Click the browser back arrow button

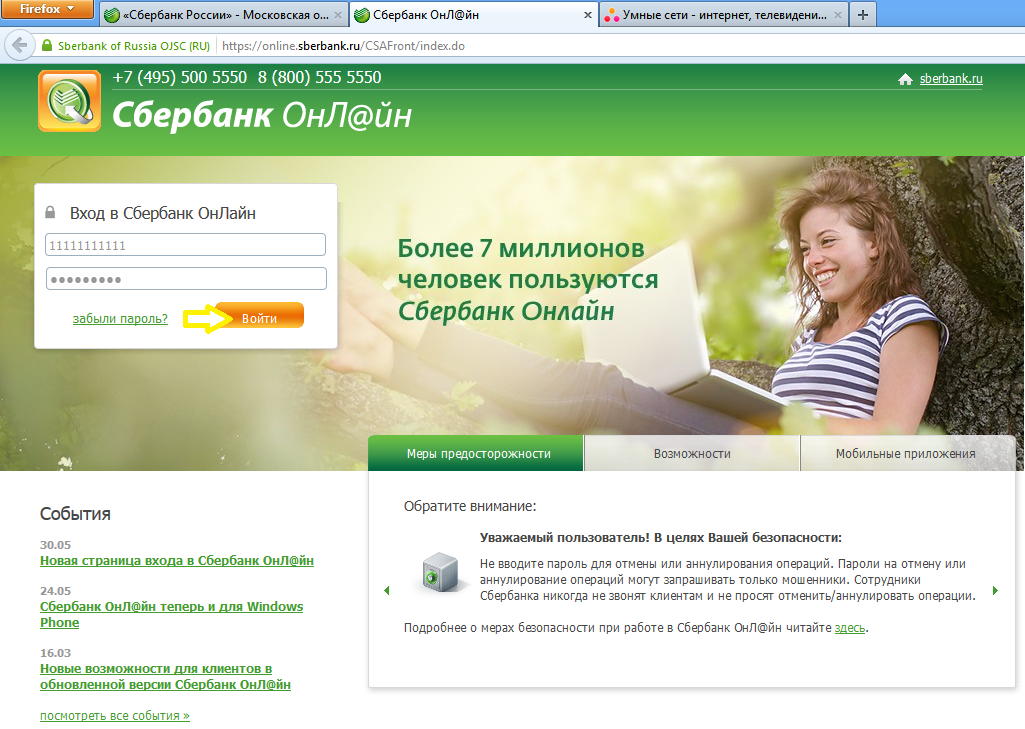[17, 46]
